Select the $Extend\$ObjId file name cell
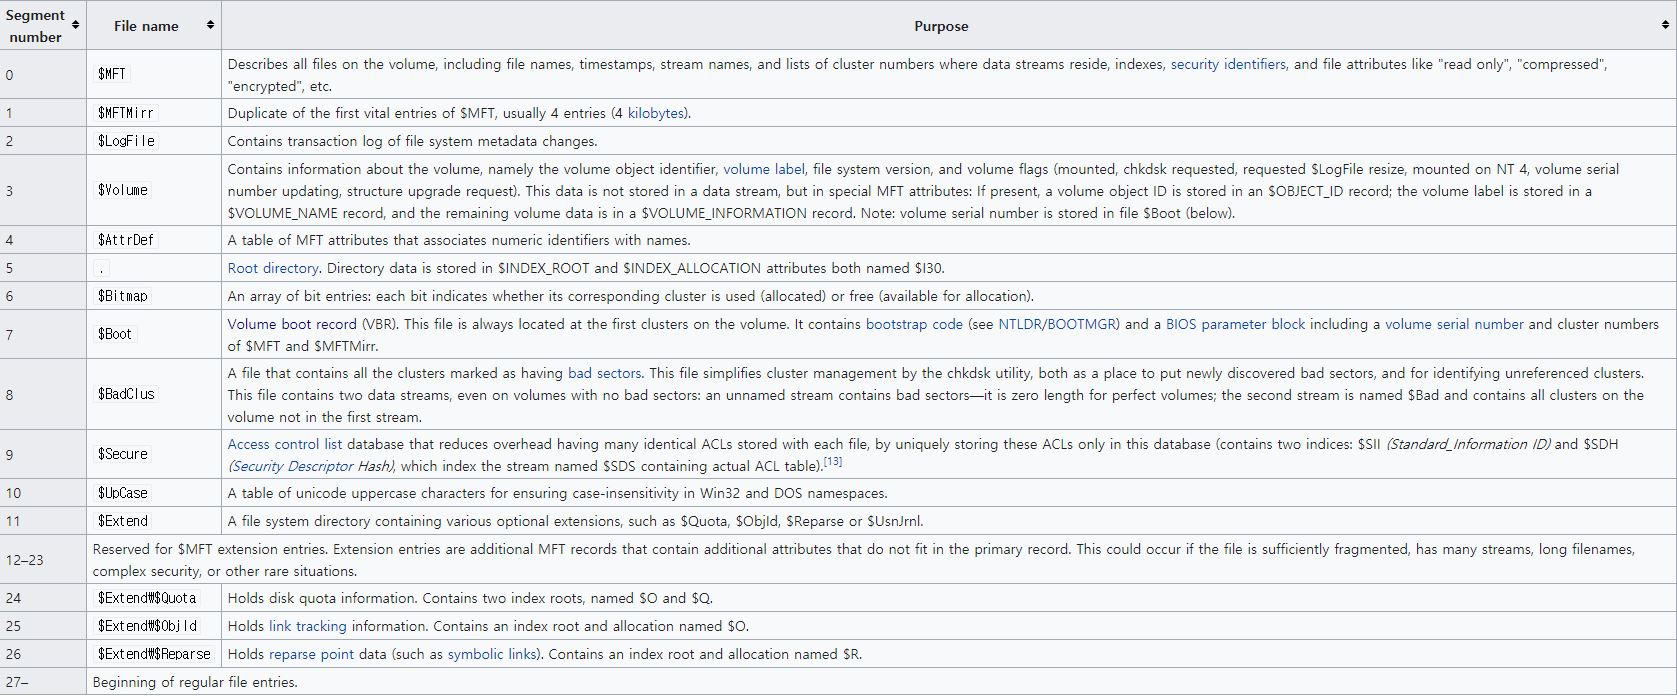The width and height of the screenshot is (1677, 697). pos(153,626)
